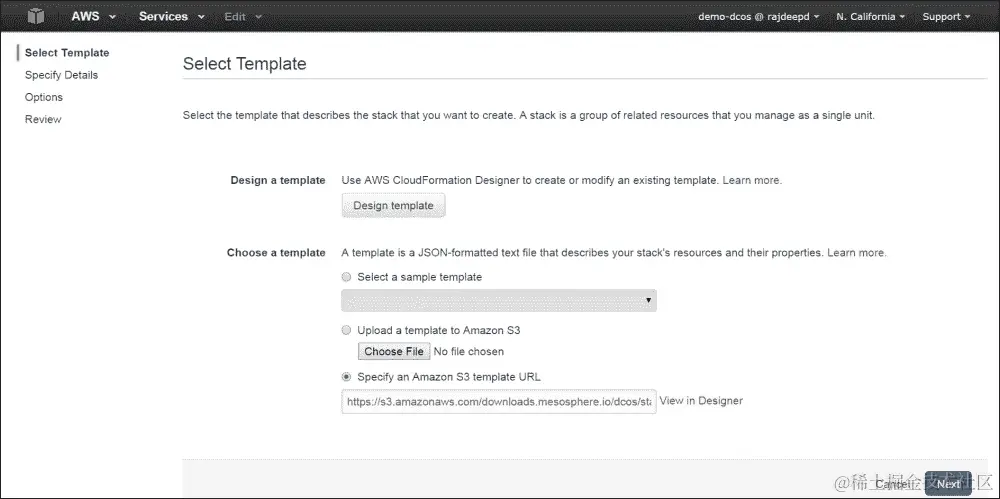Click the Next button

pos(948,484)
